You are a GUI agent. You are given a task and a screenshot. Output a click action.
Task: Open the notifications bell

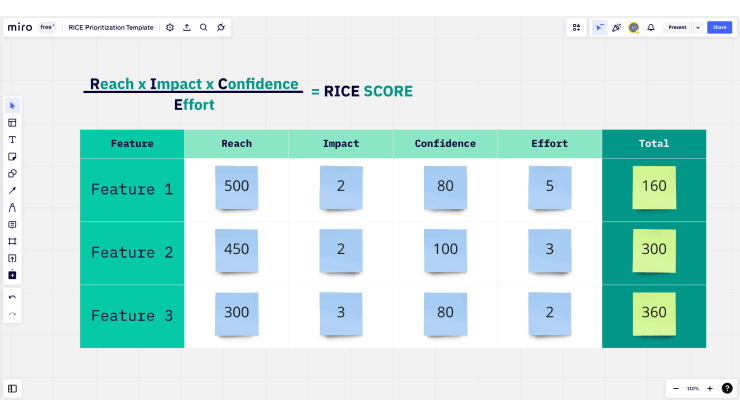tap(651, 27)
